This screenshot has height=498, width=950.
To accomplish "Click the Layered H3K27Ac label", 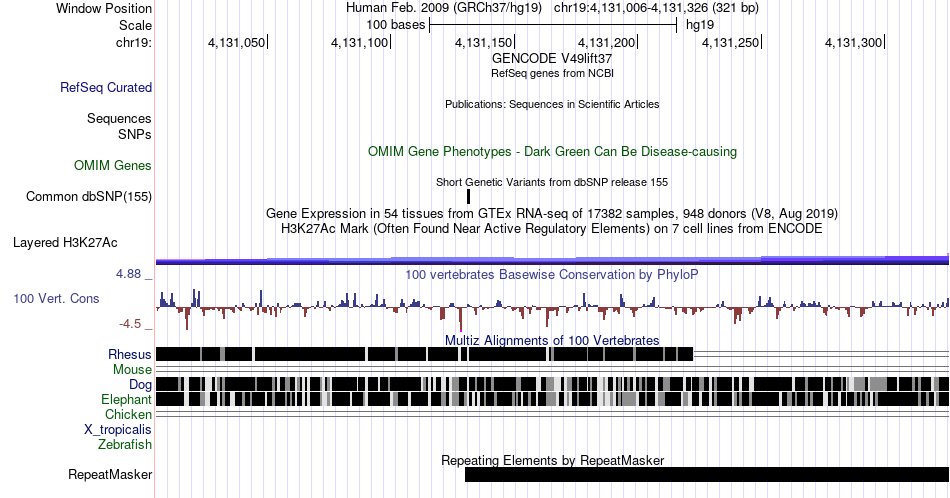I will (x=65, y=242).
